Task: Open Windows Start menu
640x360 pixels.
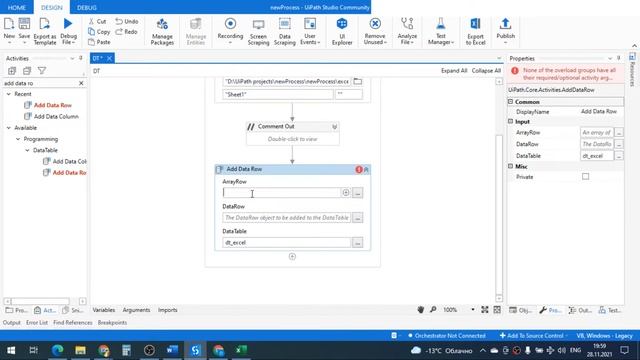Action: [x=11, y=350]
